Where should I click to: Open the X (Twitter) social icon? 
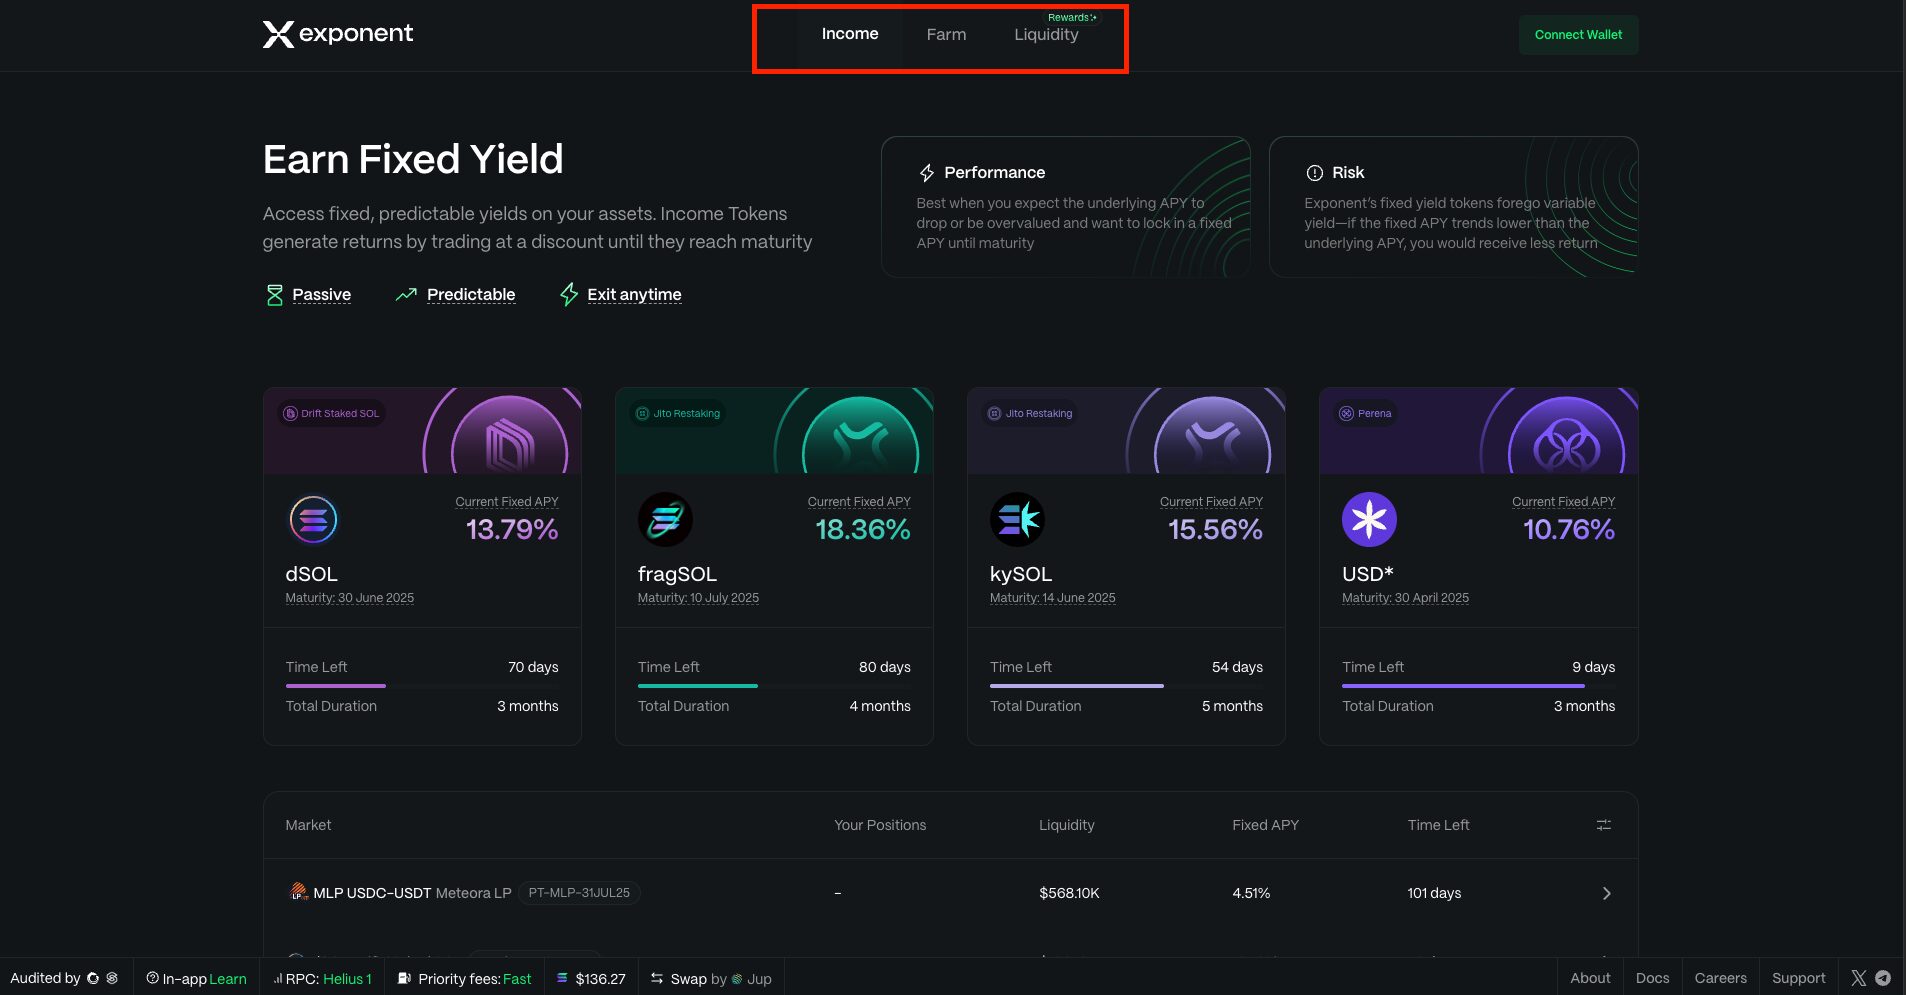pos(1859,978)
